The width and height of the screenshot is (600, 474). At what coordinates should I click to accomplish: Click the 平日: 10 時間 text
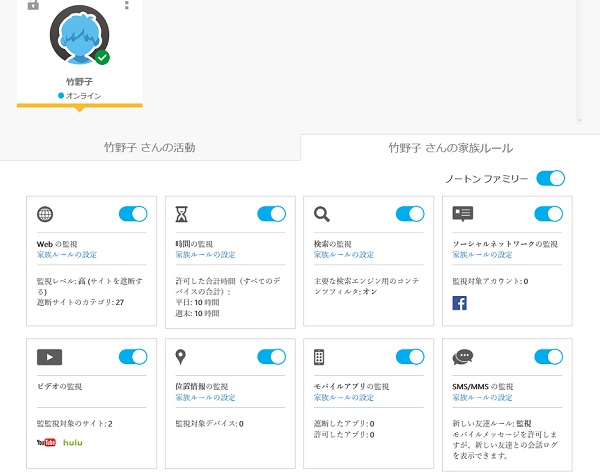[197, 303]
